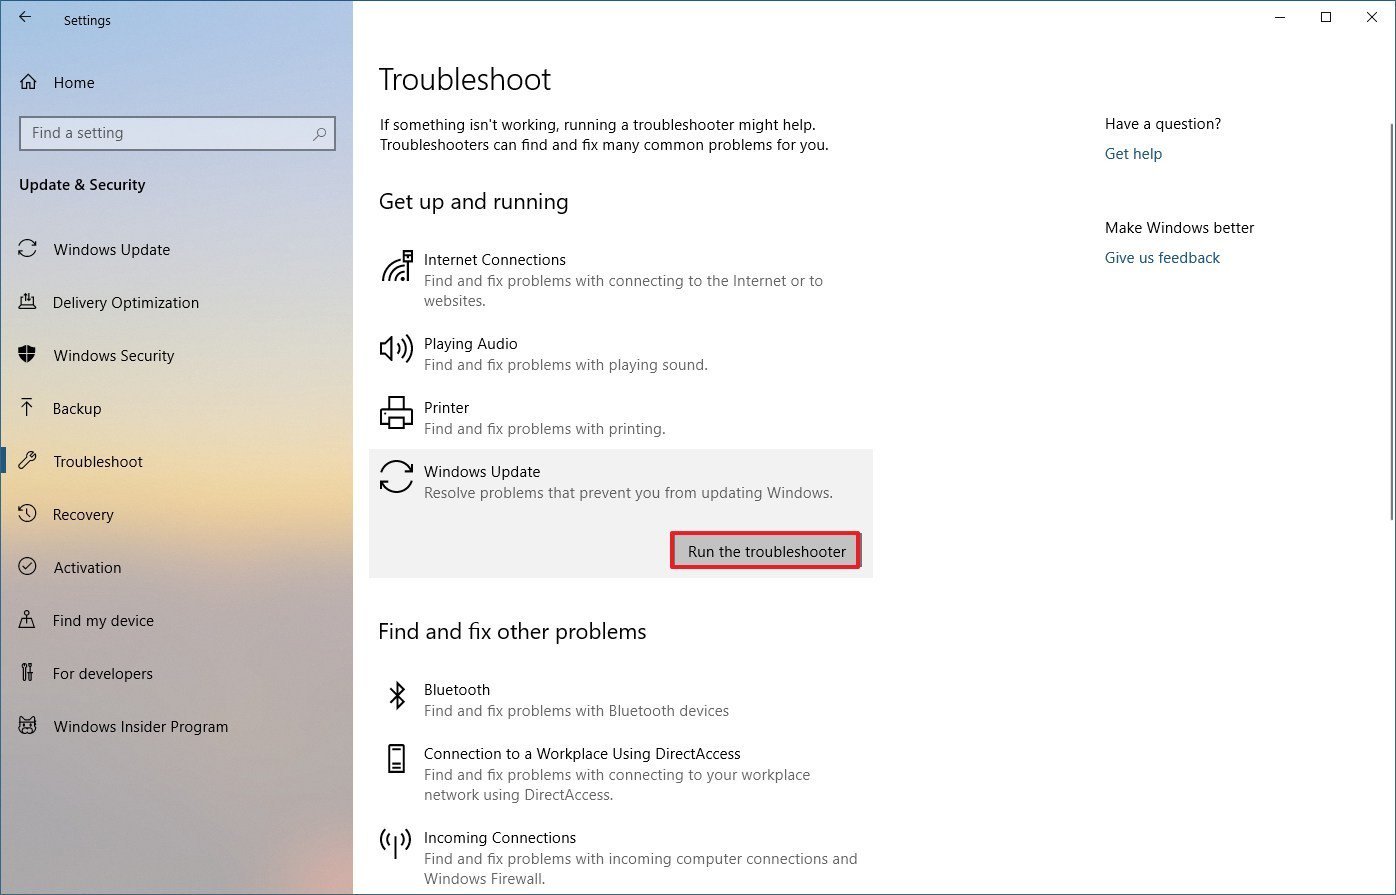Select the Bluetooth troubleshooter entry
Screen dimensions: 1396x895
click(621, 700)
